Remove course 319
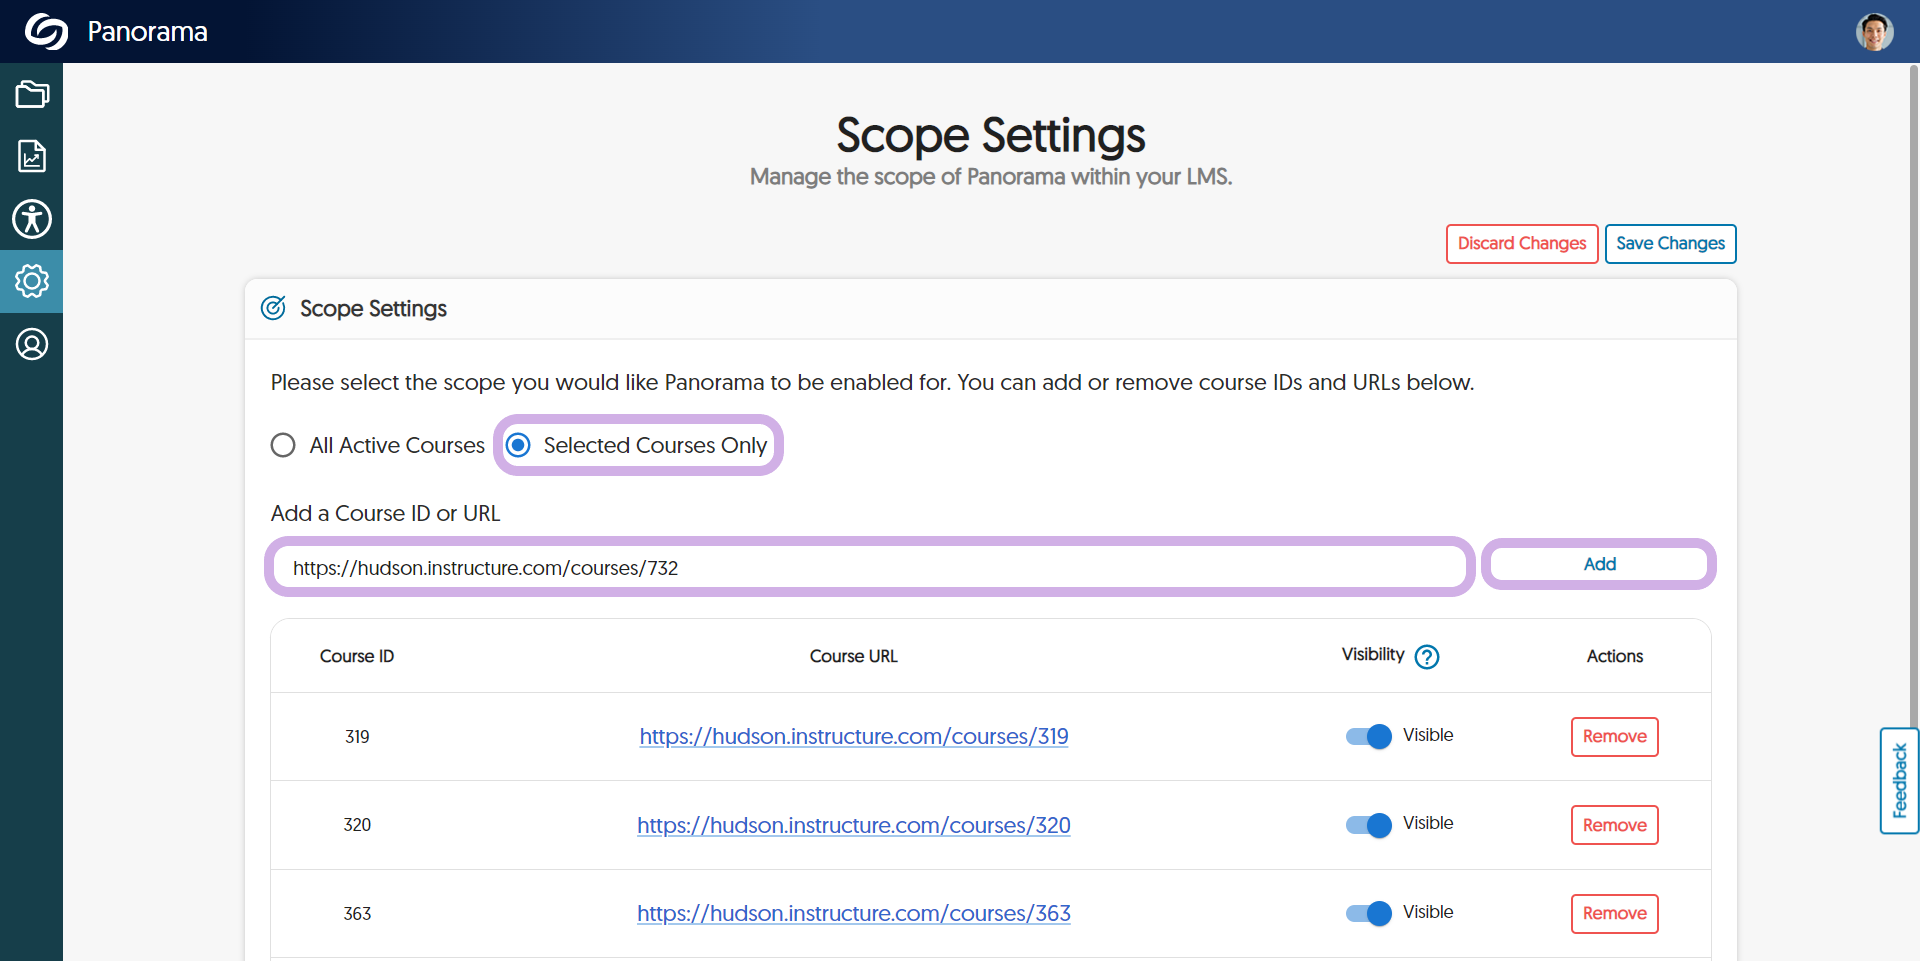 (1614, 737)
